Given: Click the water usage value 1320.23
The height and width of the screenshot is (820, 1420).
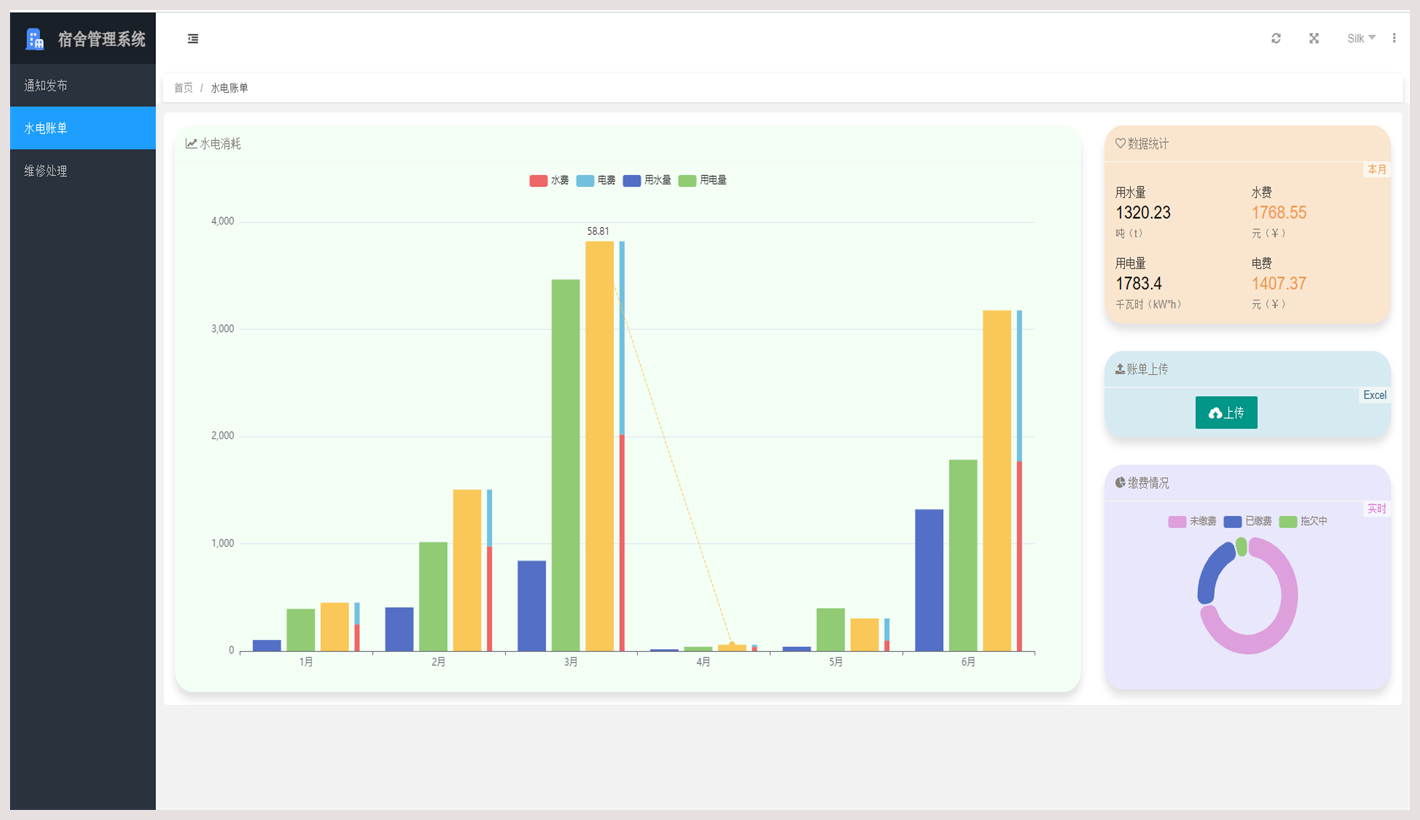Looking at the screenshot, I should point(1143,213).
